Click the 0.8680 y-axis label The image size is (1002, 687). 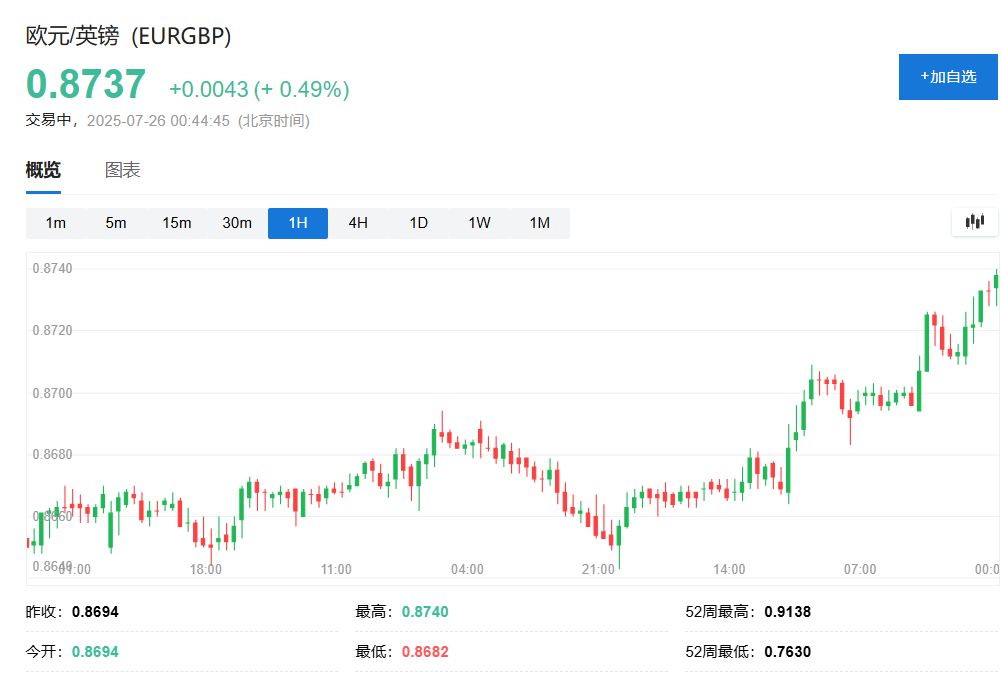pos(52,454)
